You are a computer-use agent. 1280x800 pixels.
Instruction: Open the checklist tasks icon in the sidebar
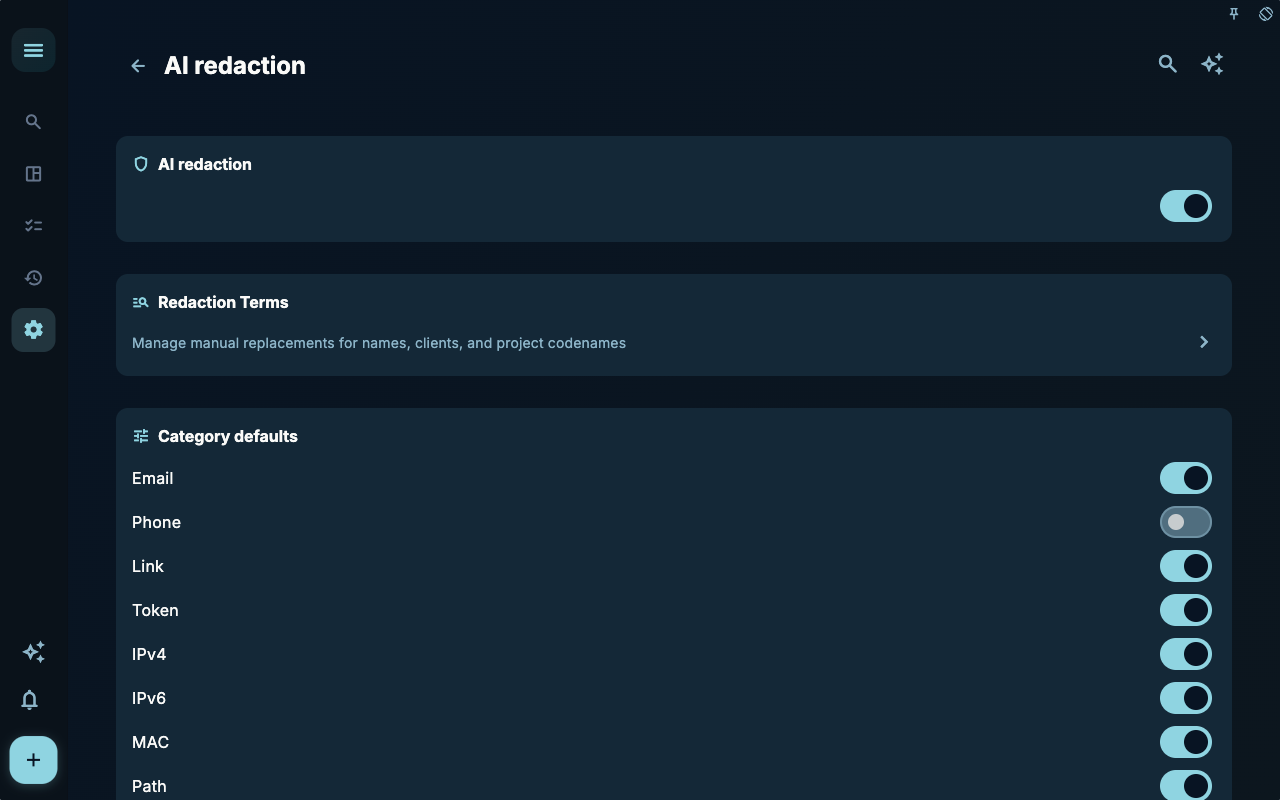[x=33, y=226]
